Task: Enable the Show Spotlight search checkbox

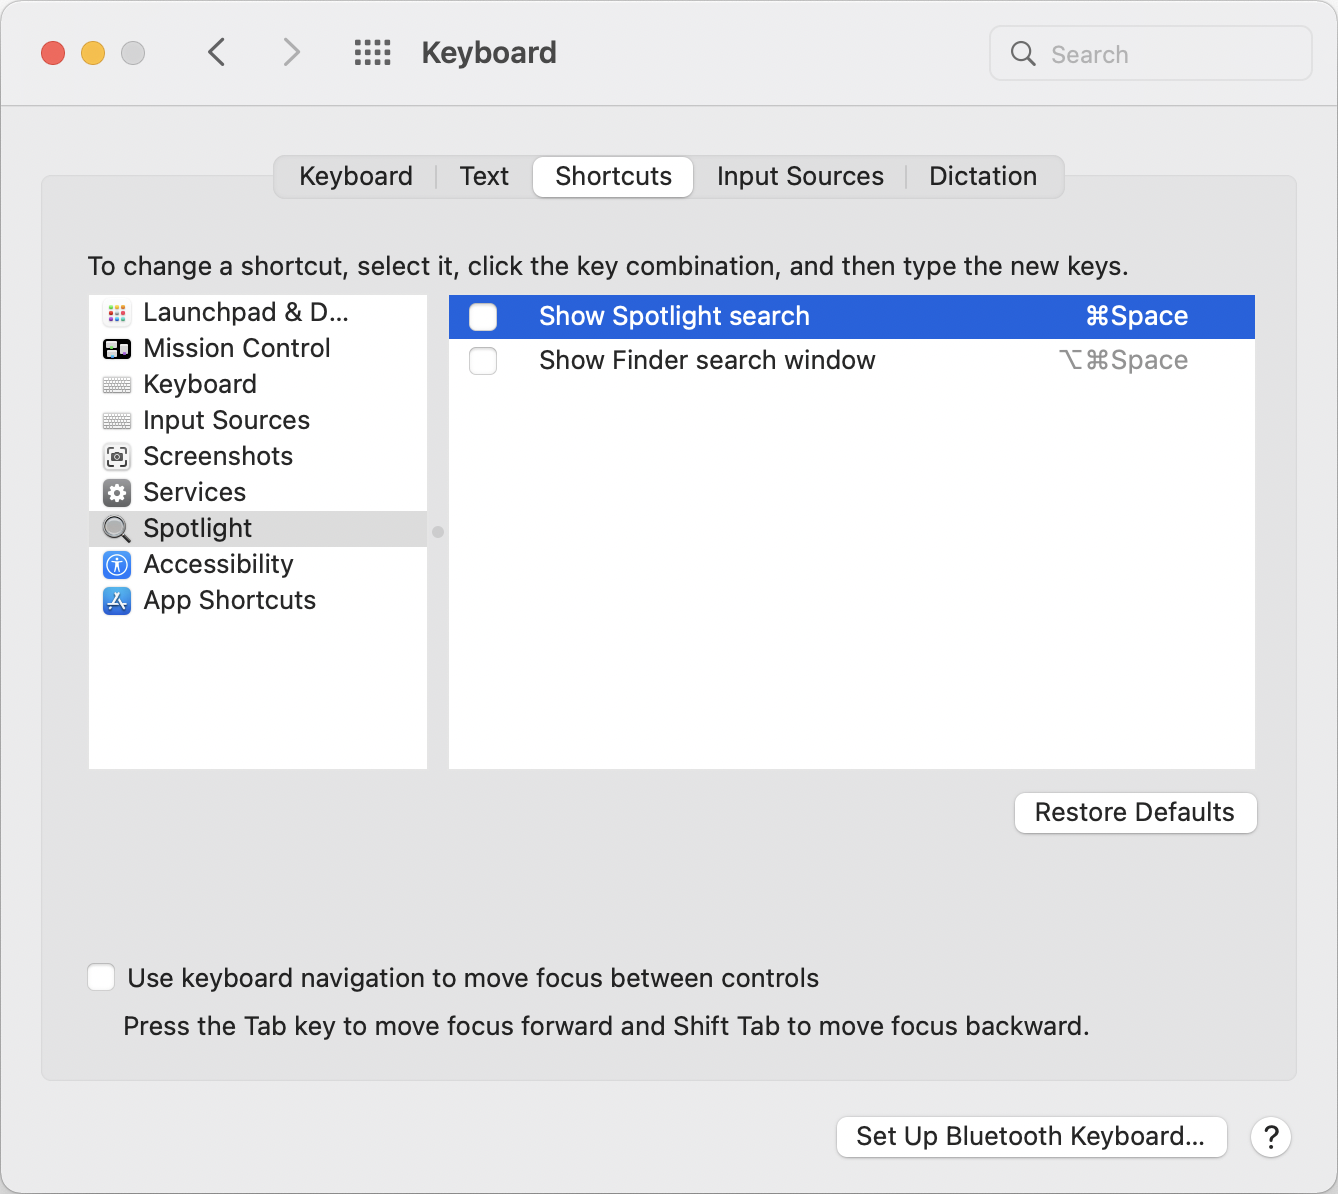Action: pos(483,316)
